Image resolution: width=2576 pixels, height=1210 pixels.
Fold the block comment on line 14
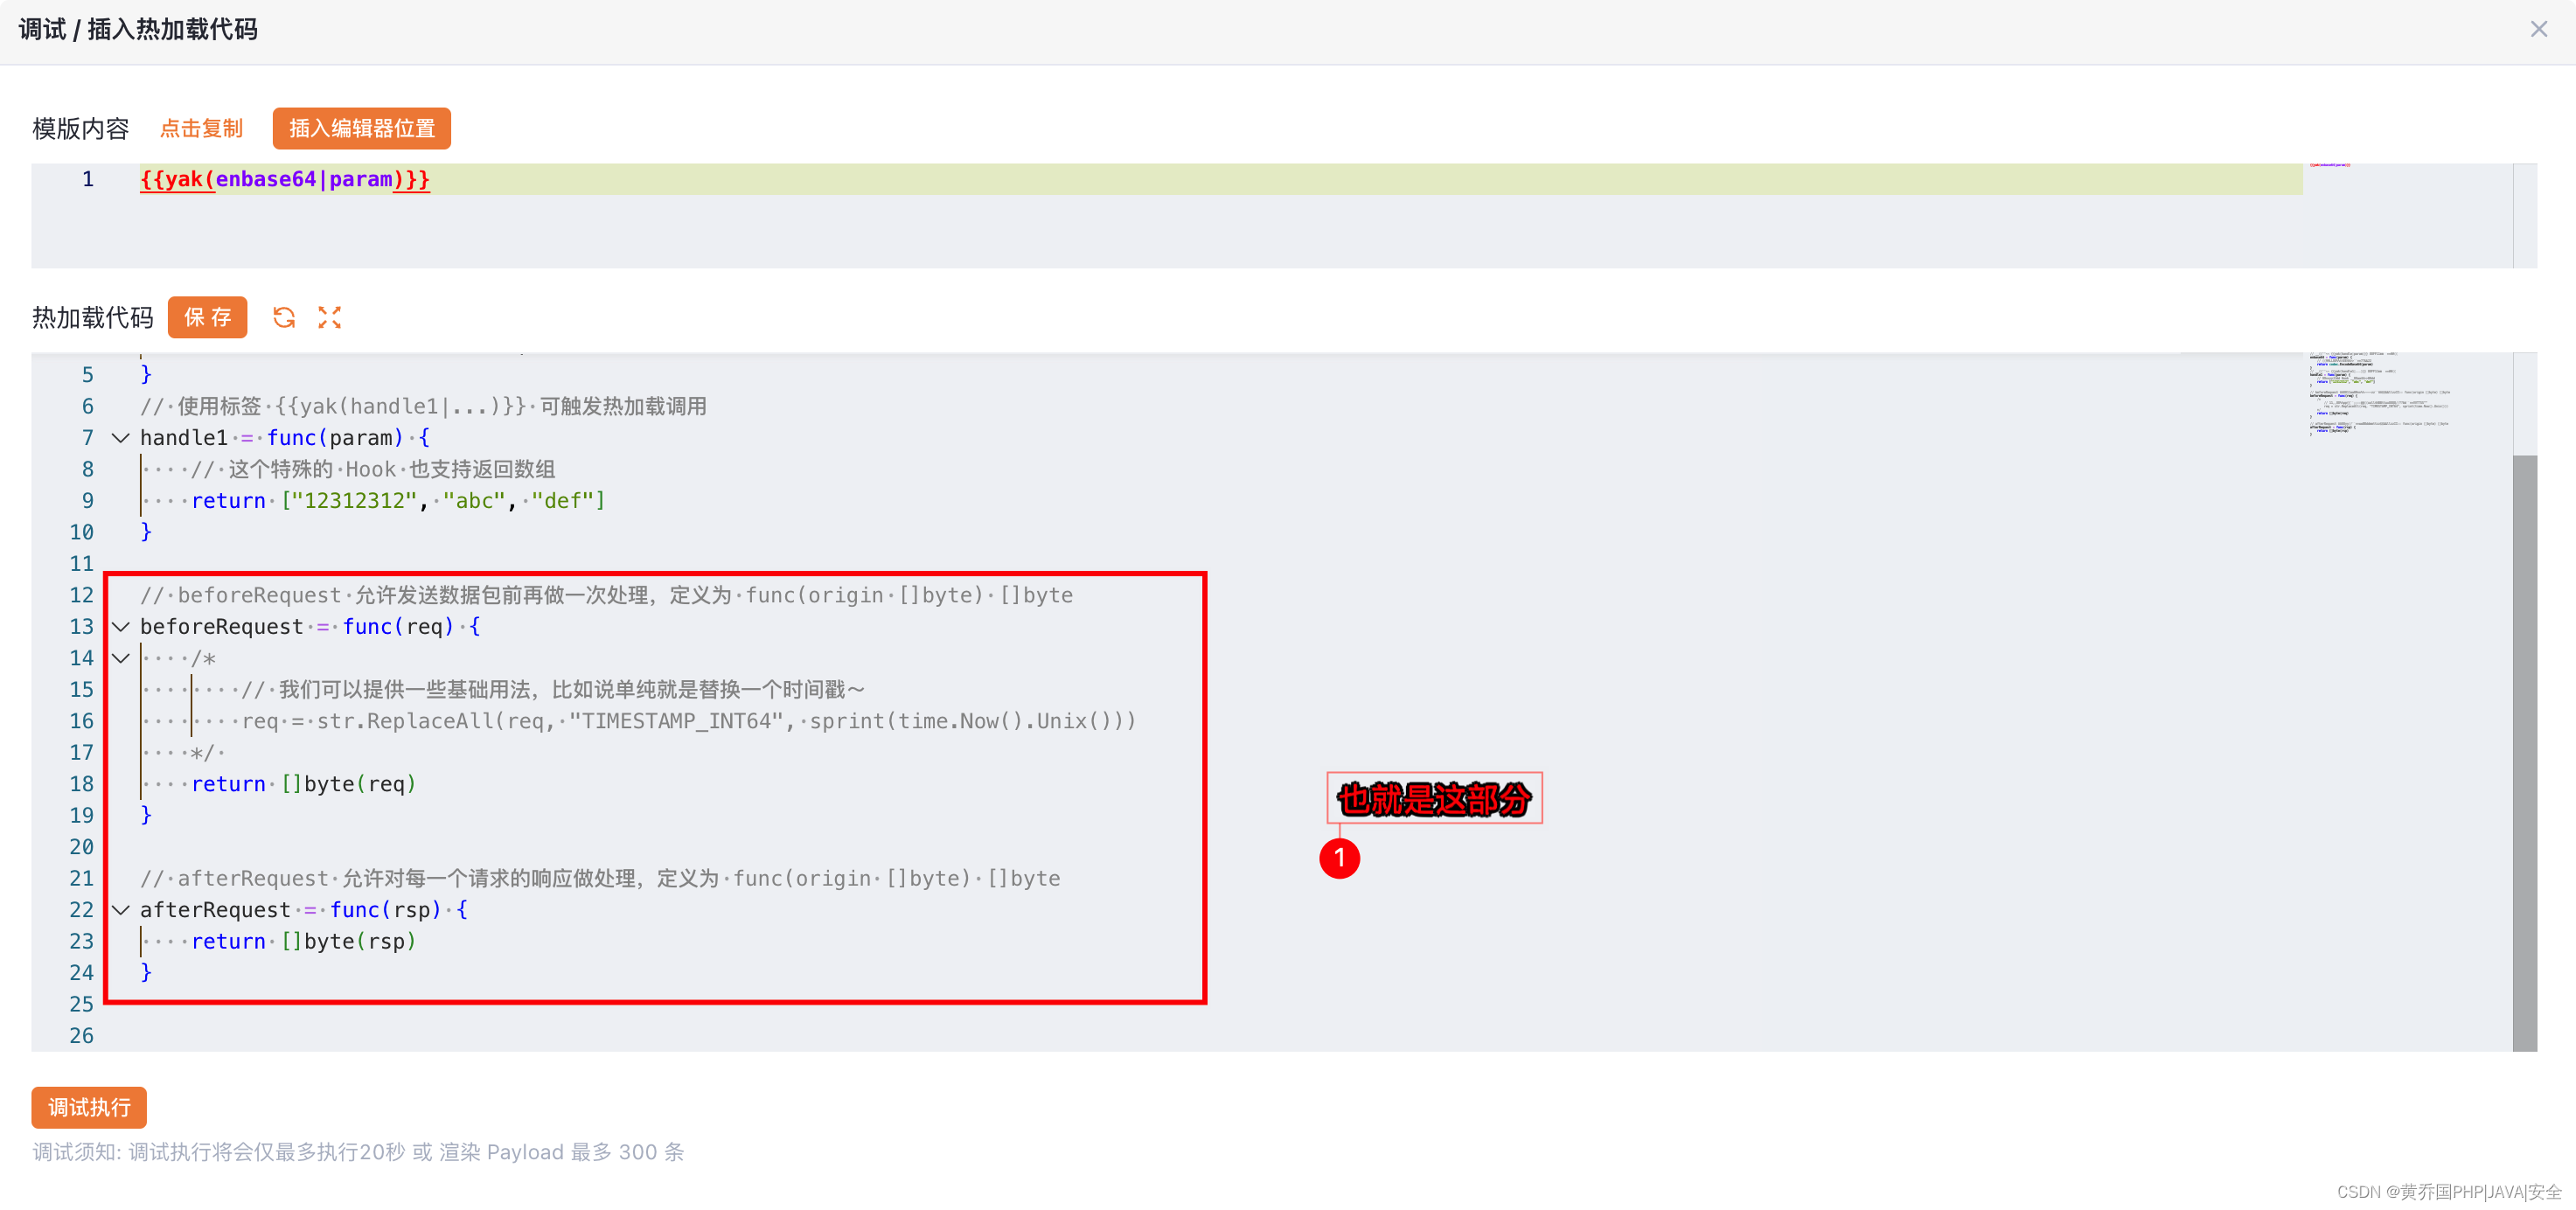coord(121,658)
